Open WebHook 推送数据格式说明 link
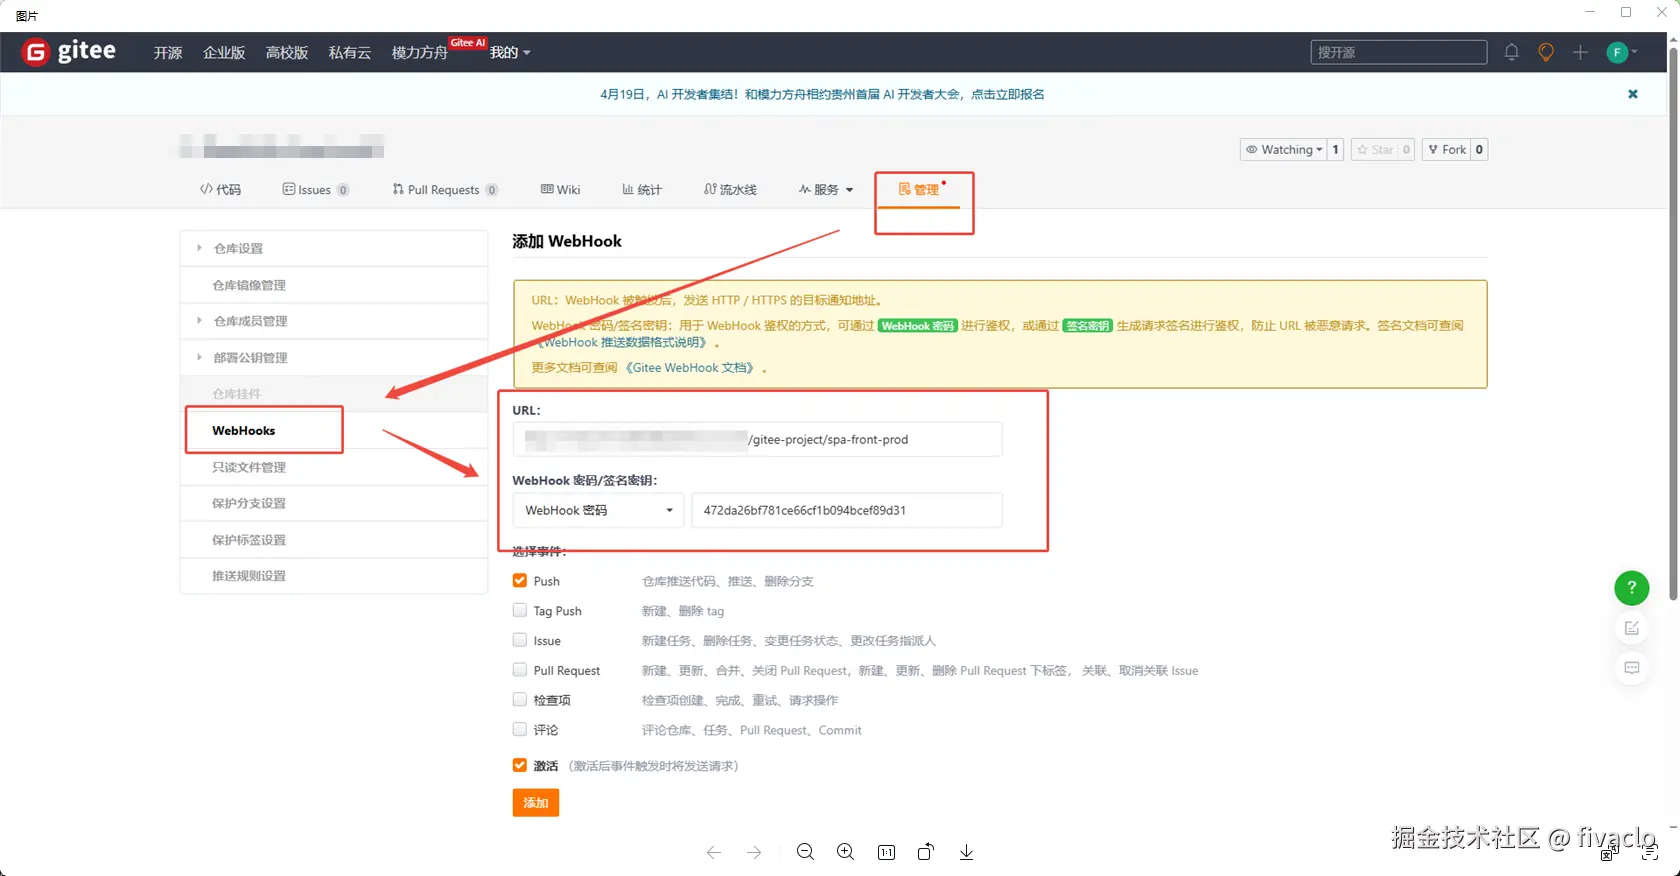Image resolution: width=1680 pixels, height=876 pixels. pyautogui.click(x=624, y=342)
